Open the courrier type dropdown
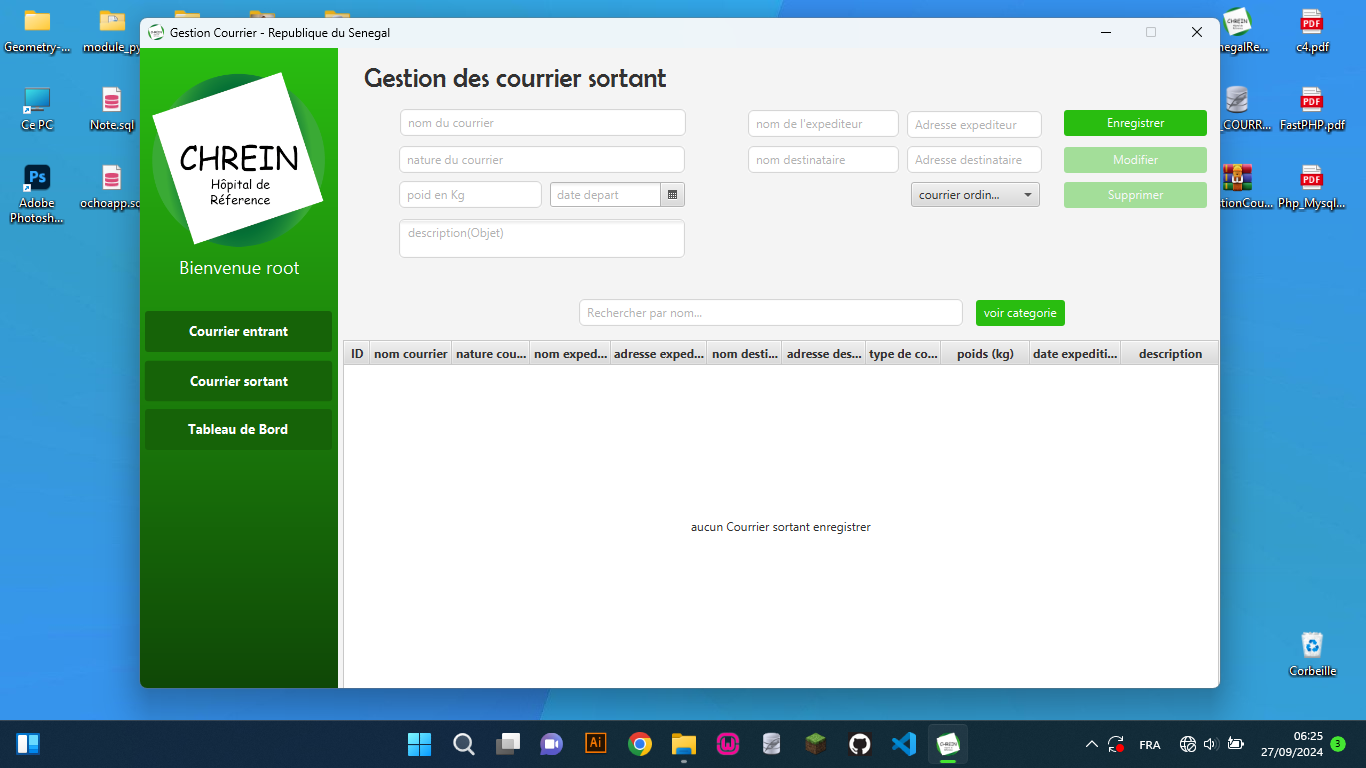The height and width of the screenshot is (768, 1366). tap(974, 194)
